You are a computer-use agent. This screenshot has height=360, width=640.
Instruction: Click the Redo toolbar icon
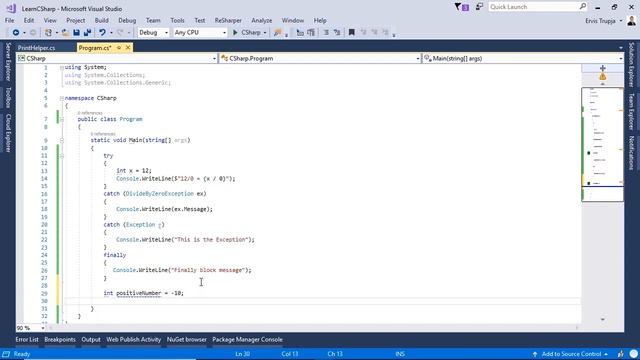pyautogui.click(x=120, y=32)
